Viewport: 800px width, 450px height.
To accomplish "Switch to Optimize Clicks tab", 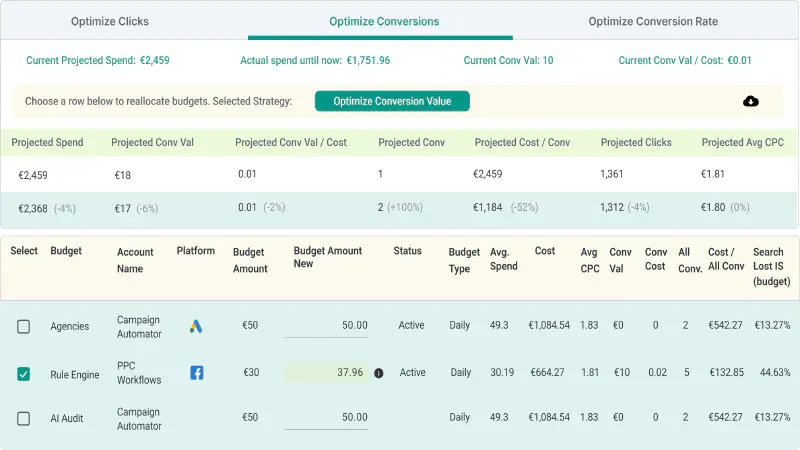I will tap(110, 21).
